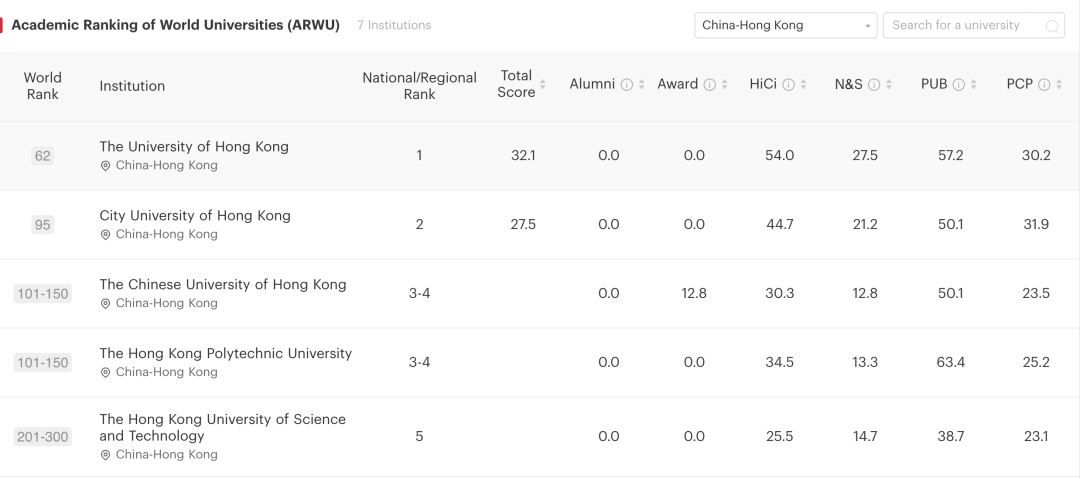The image size is (1080, 479).
Task: Click location pin under Science and Technology
Action: click(x=105, y=456)
